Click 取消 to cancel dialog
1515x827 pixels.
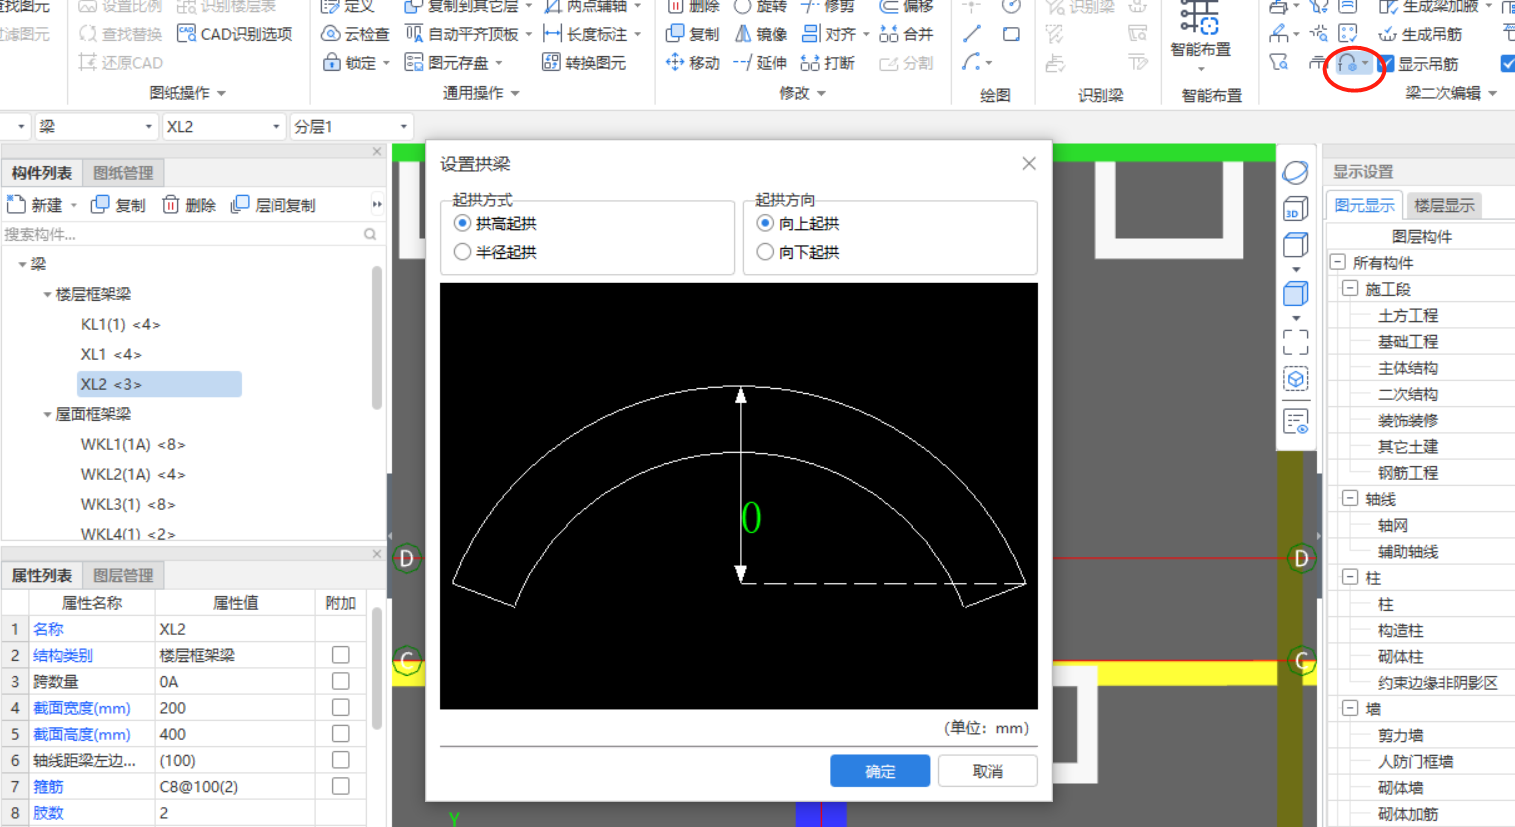click(987, 771)
